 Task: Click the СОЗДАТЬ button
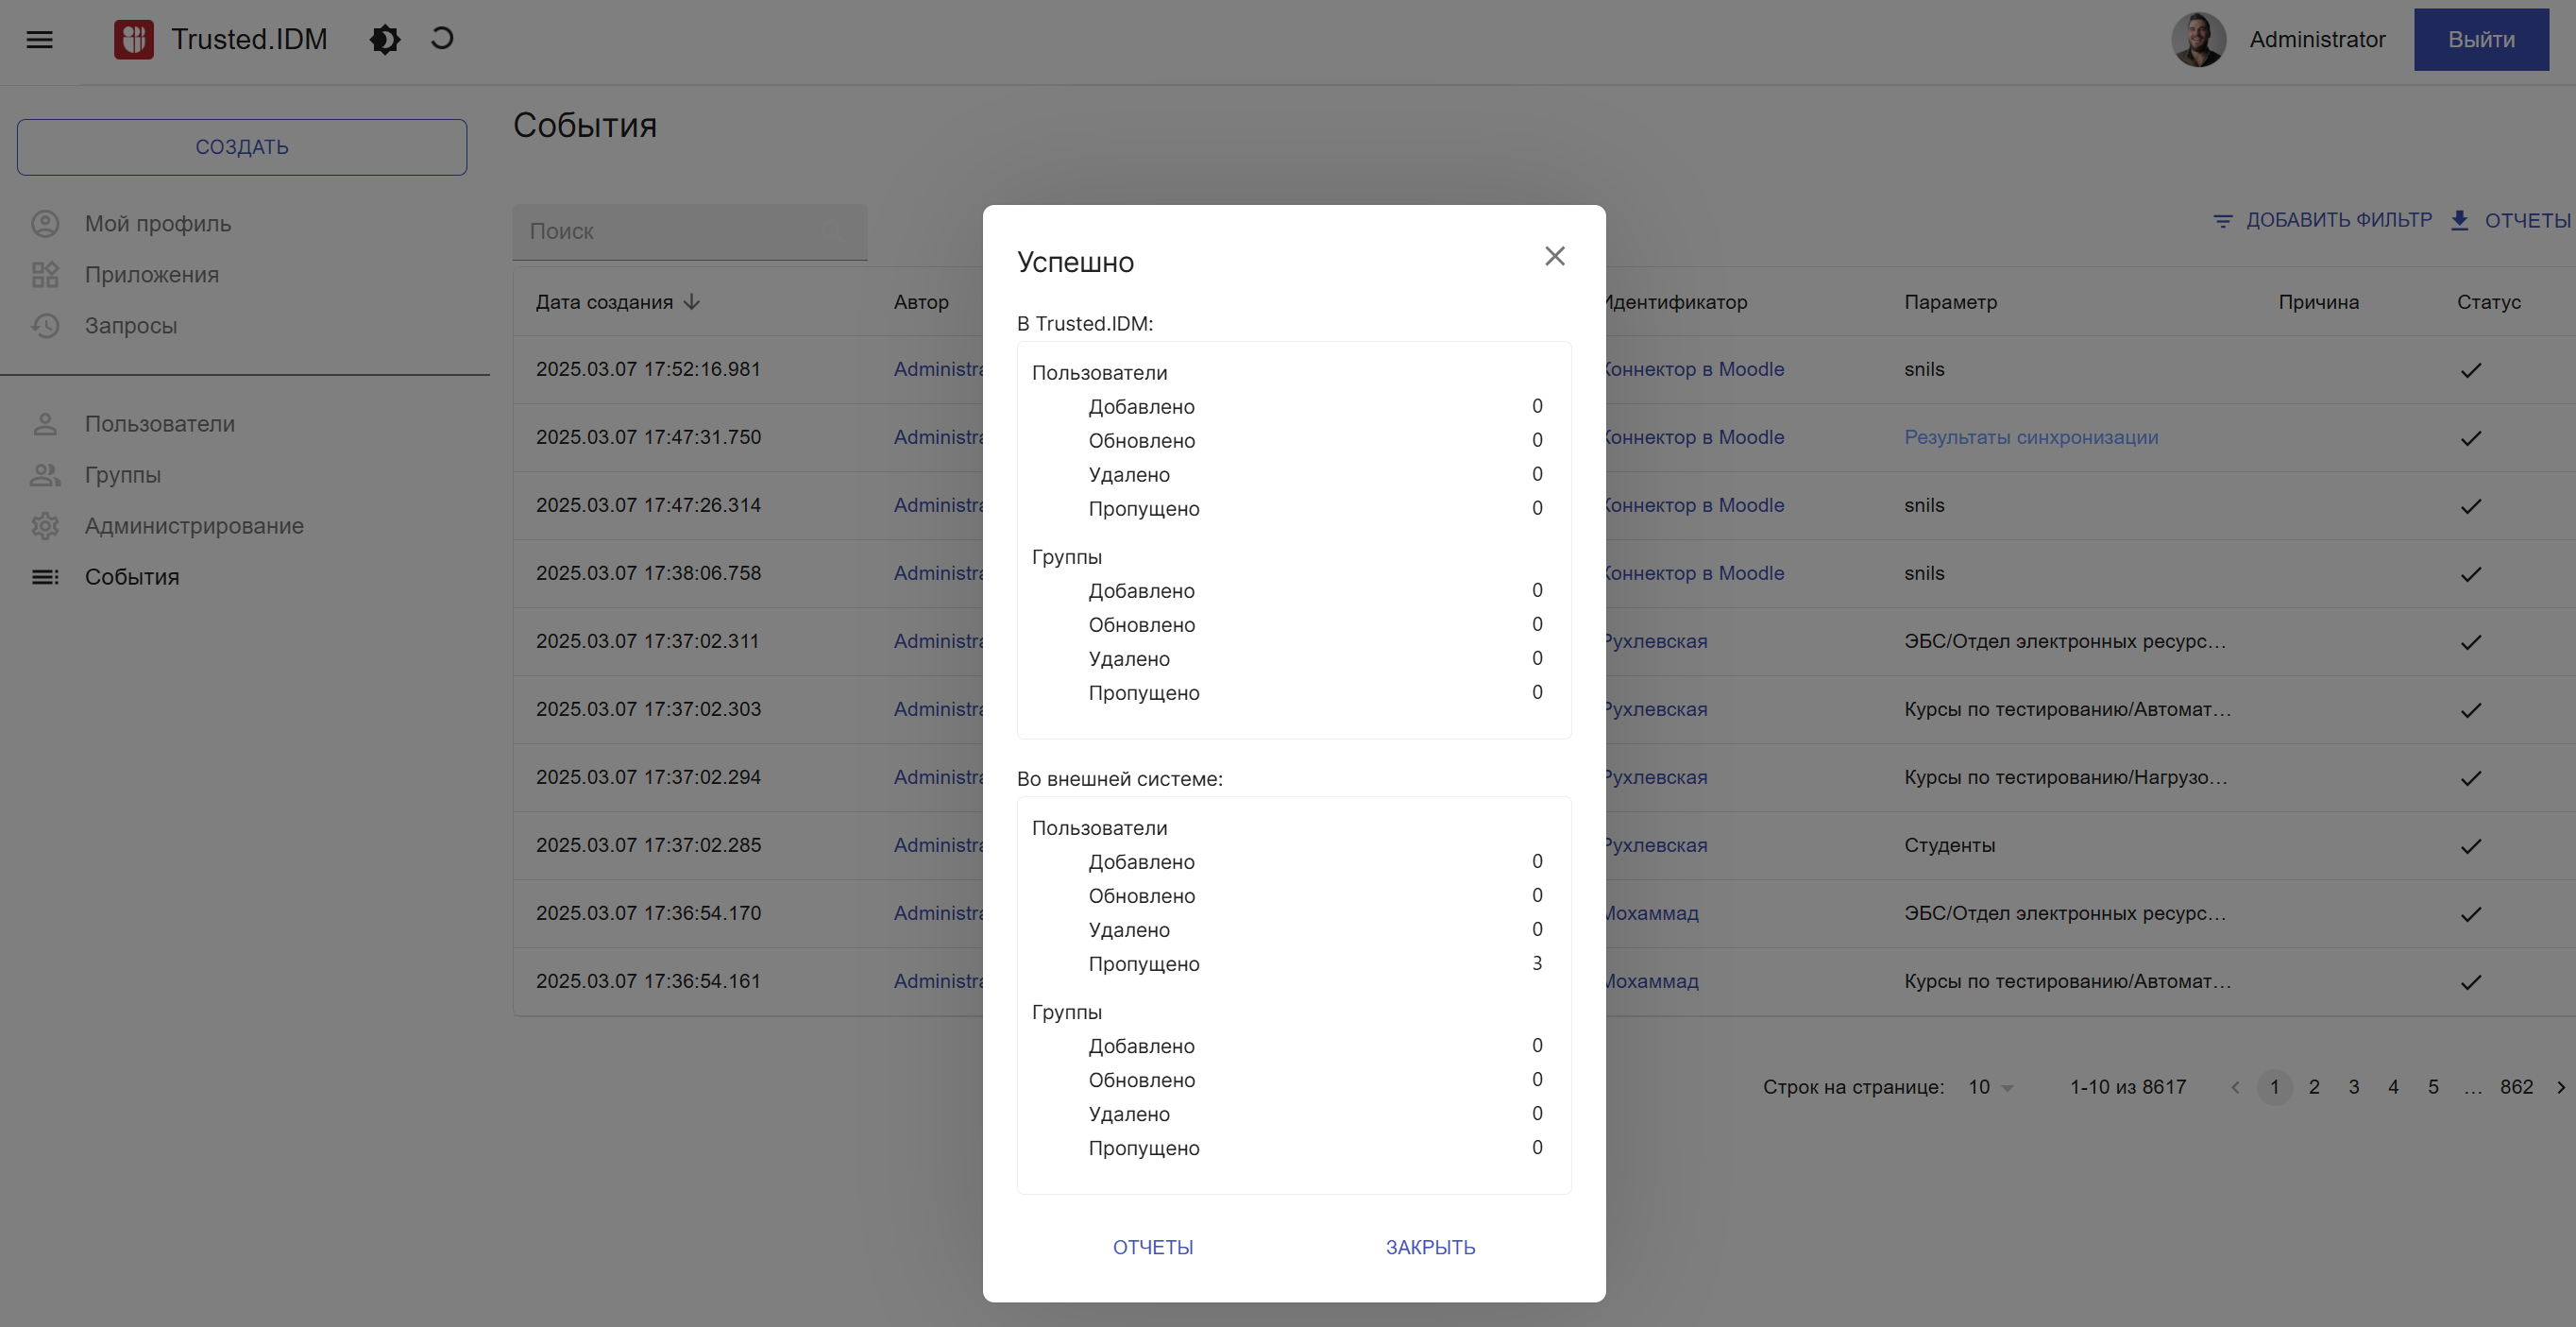coord(242,147)
